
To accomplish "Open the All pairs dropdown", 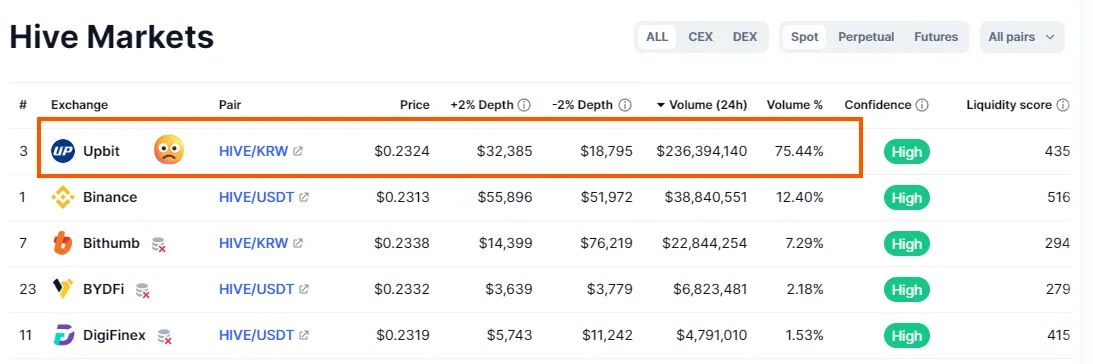I will point(1022,37).
